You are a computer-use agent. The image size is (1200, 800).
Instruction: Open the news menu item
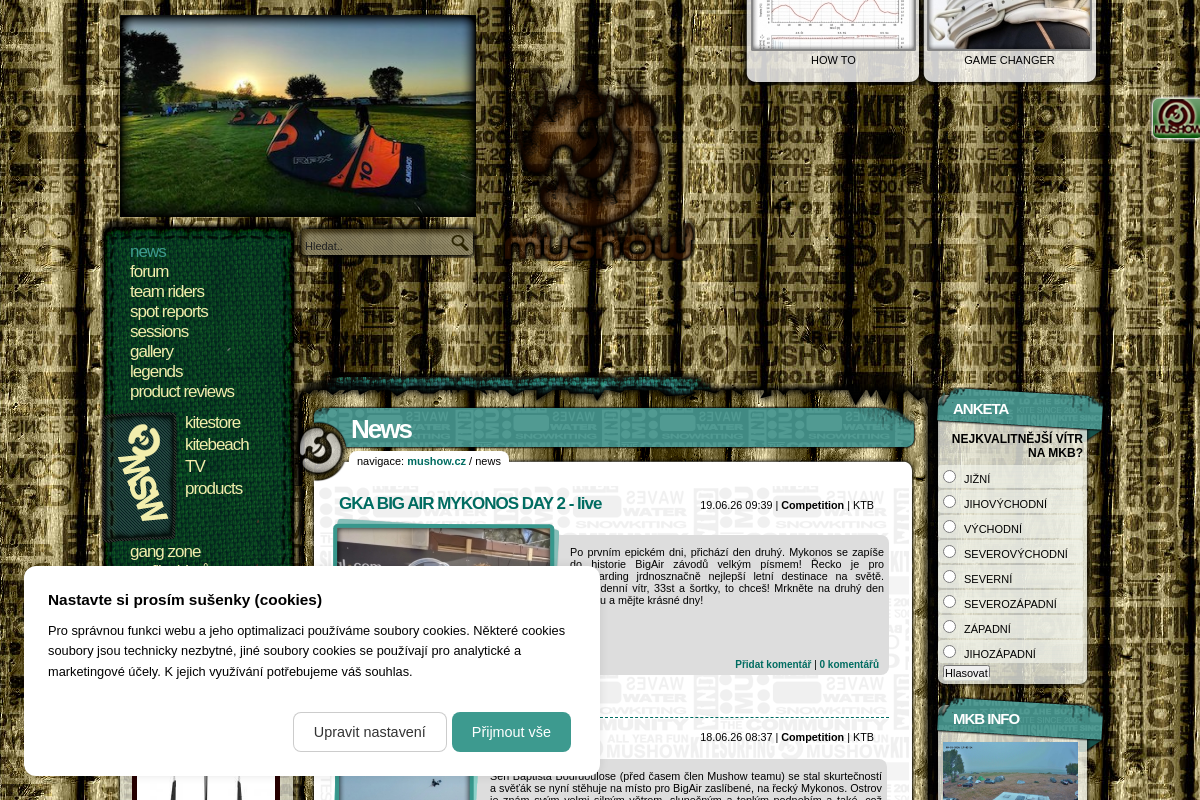pyautogui.click(x=148, y=252)
